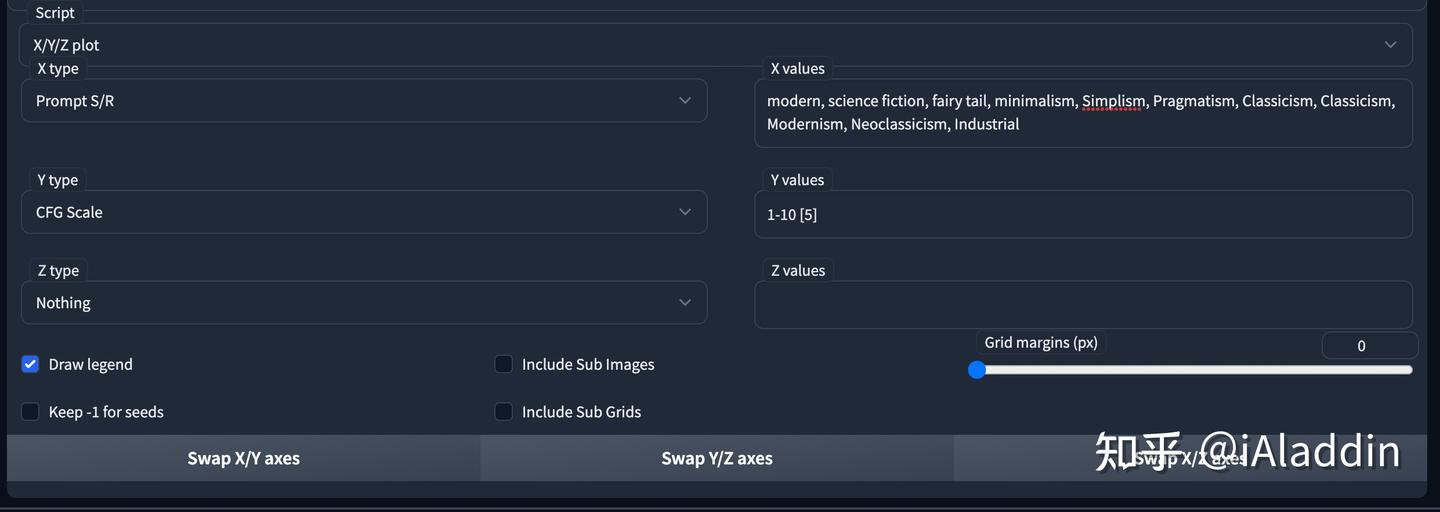The width and height of the screenshot is (1440, 512).
Task: Focus the empty Z values field
Action: pyautogui.click(x=1082, y=305)
